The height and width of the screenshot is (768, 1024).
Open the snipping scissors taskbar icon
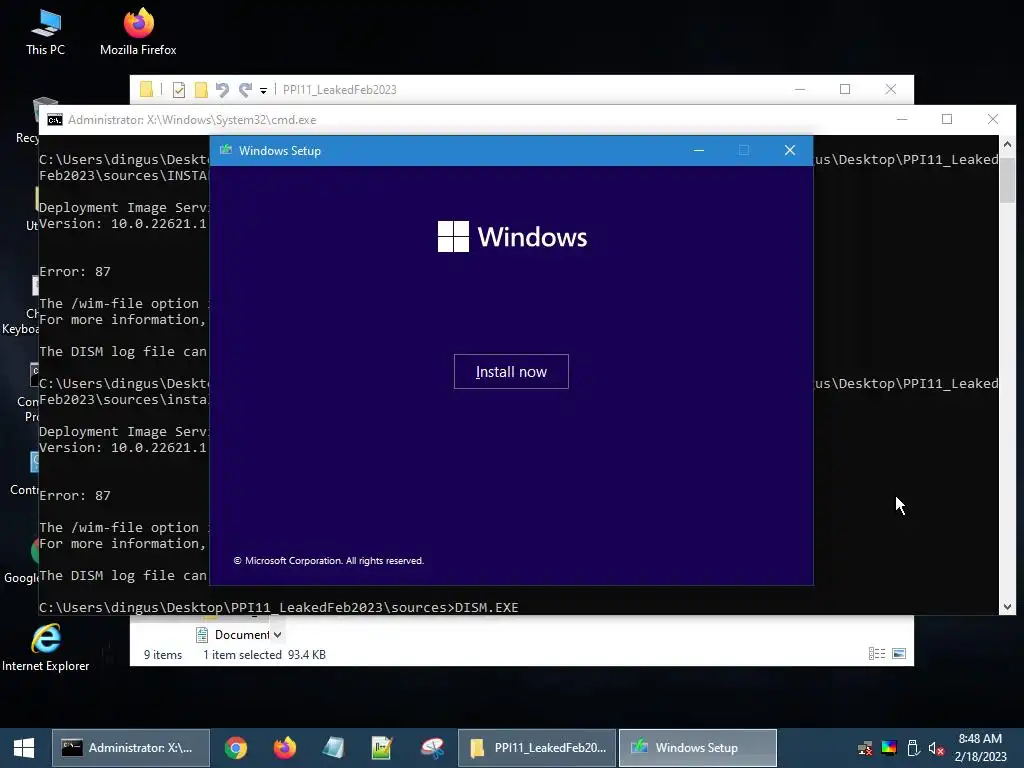point(432,748)
